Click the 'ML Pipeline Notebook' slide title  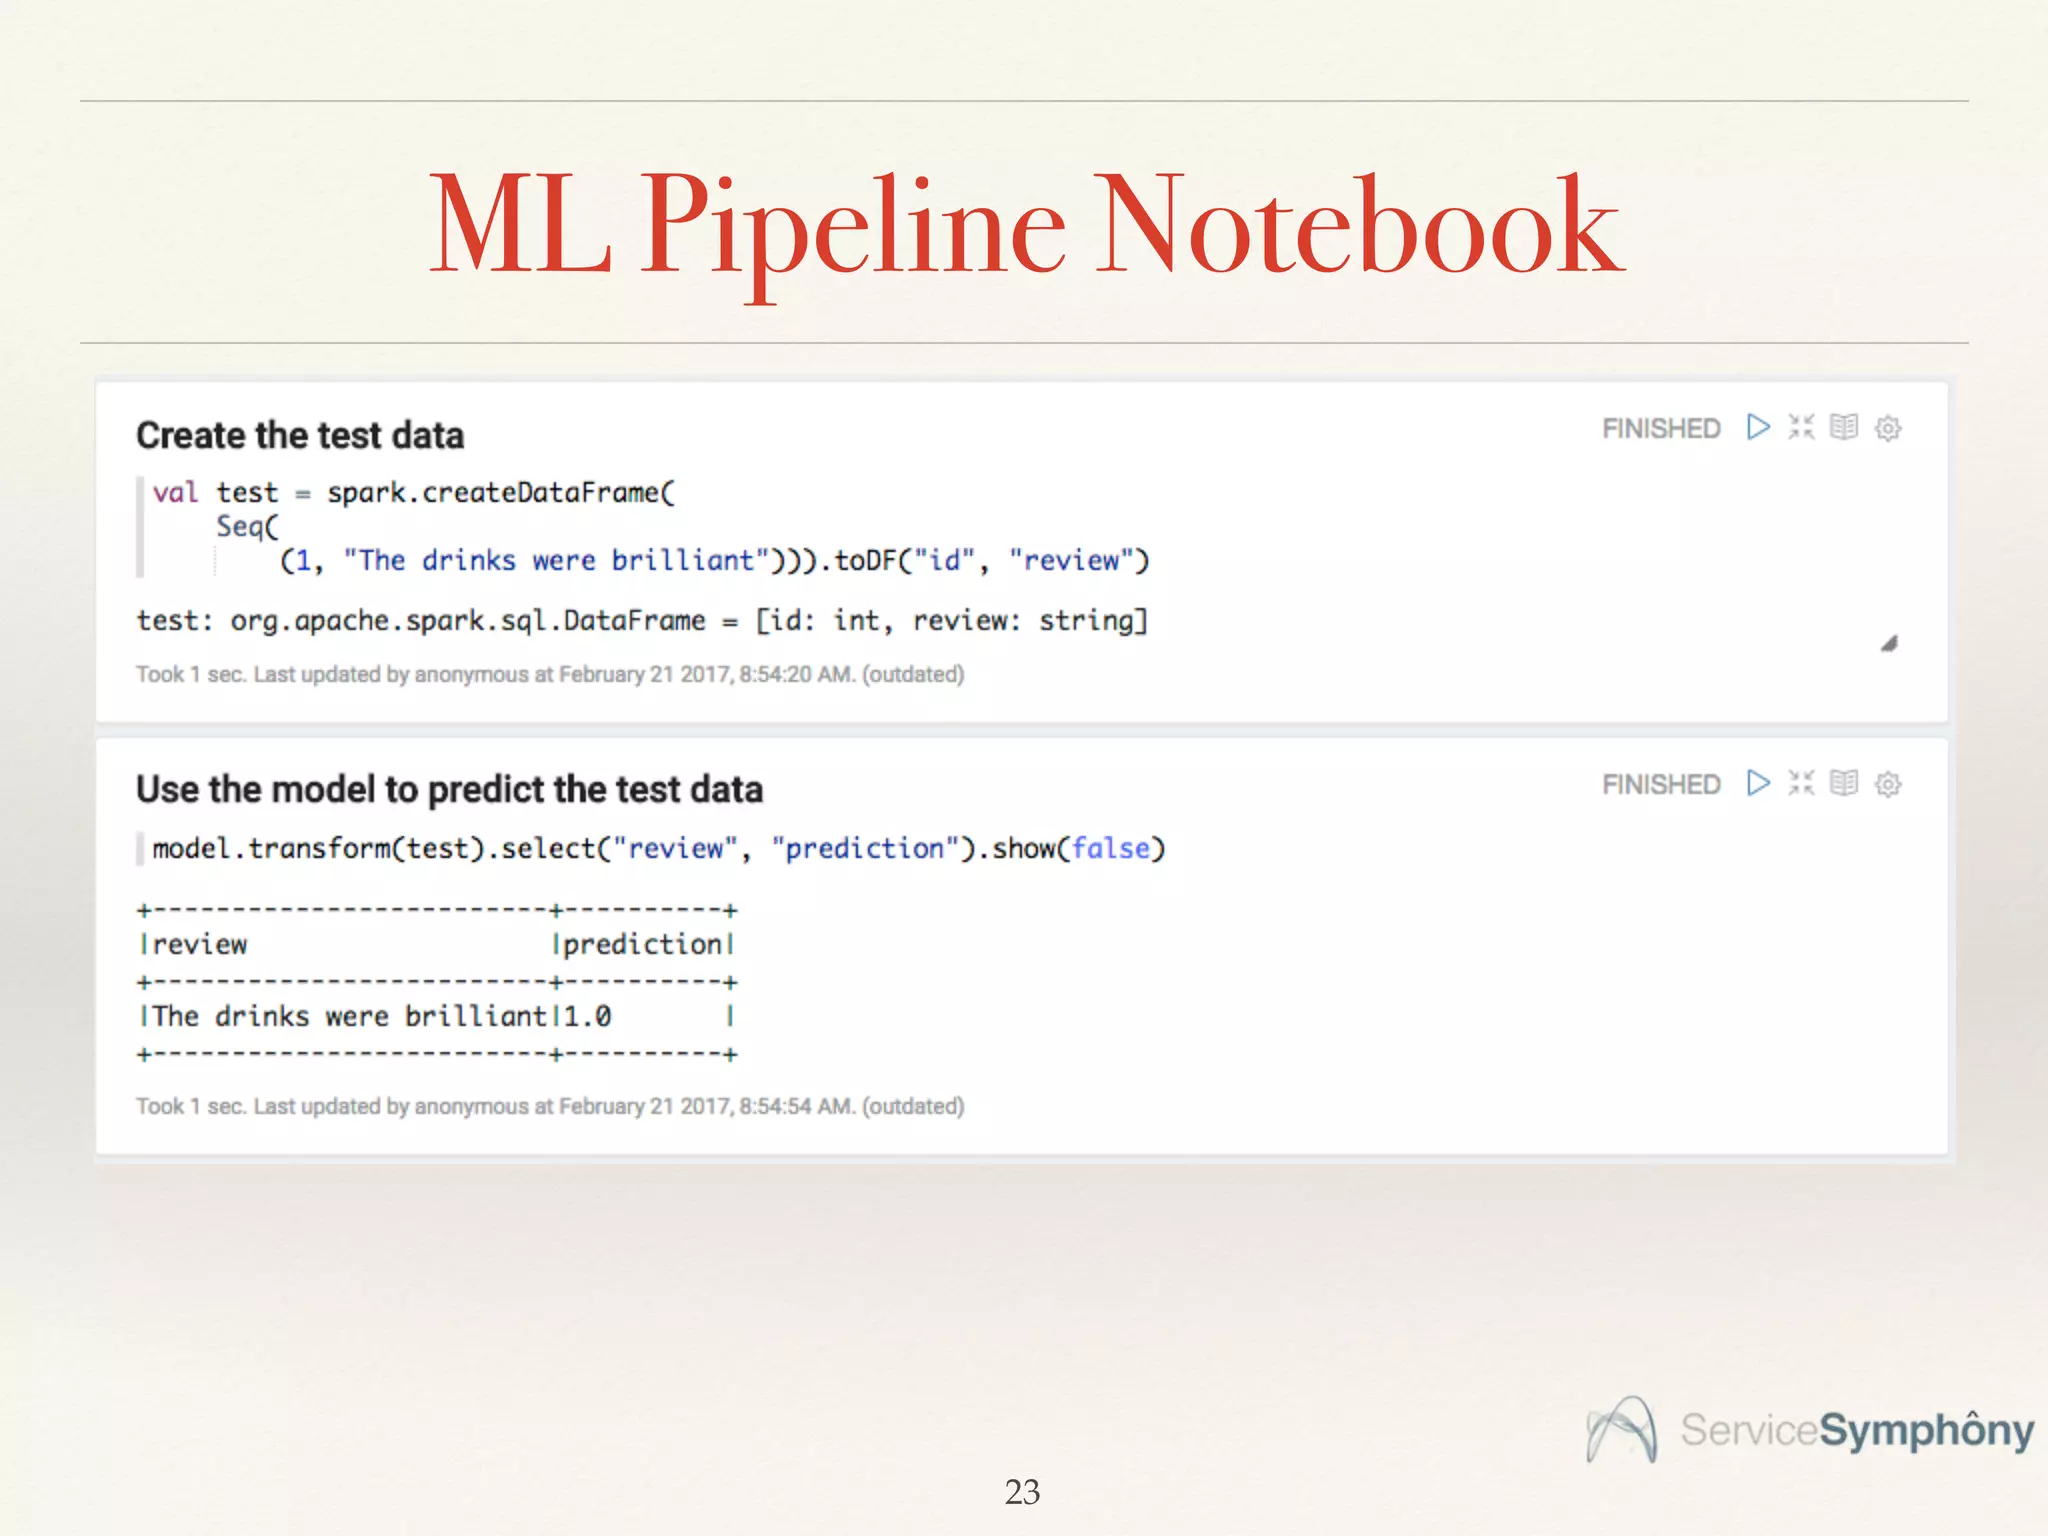1026,225
